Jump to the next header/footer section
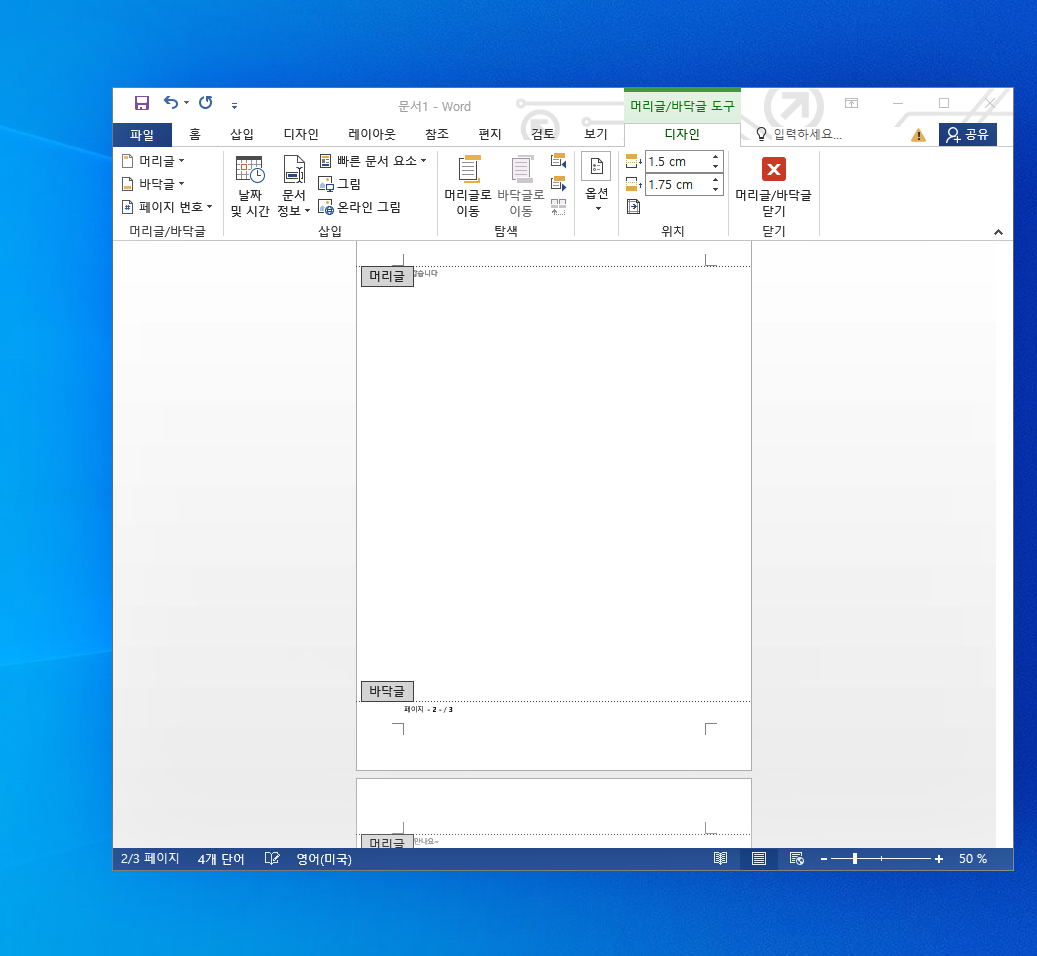This screenshot has height=956, width=1037. tap(558, 183)
